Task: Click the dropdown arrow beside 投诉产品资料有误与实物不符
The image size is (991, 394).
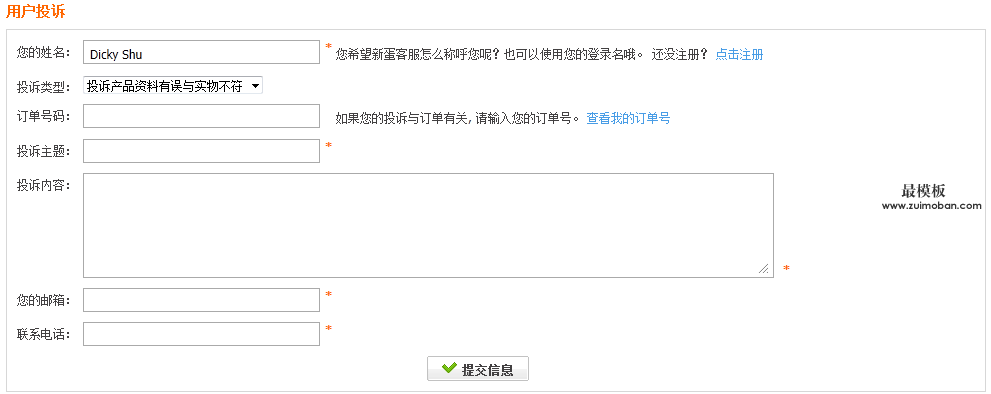Action: 255,86
